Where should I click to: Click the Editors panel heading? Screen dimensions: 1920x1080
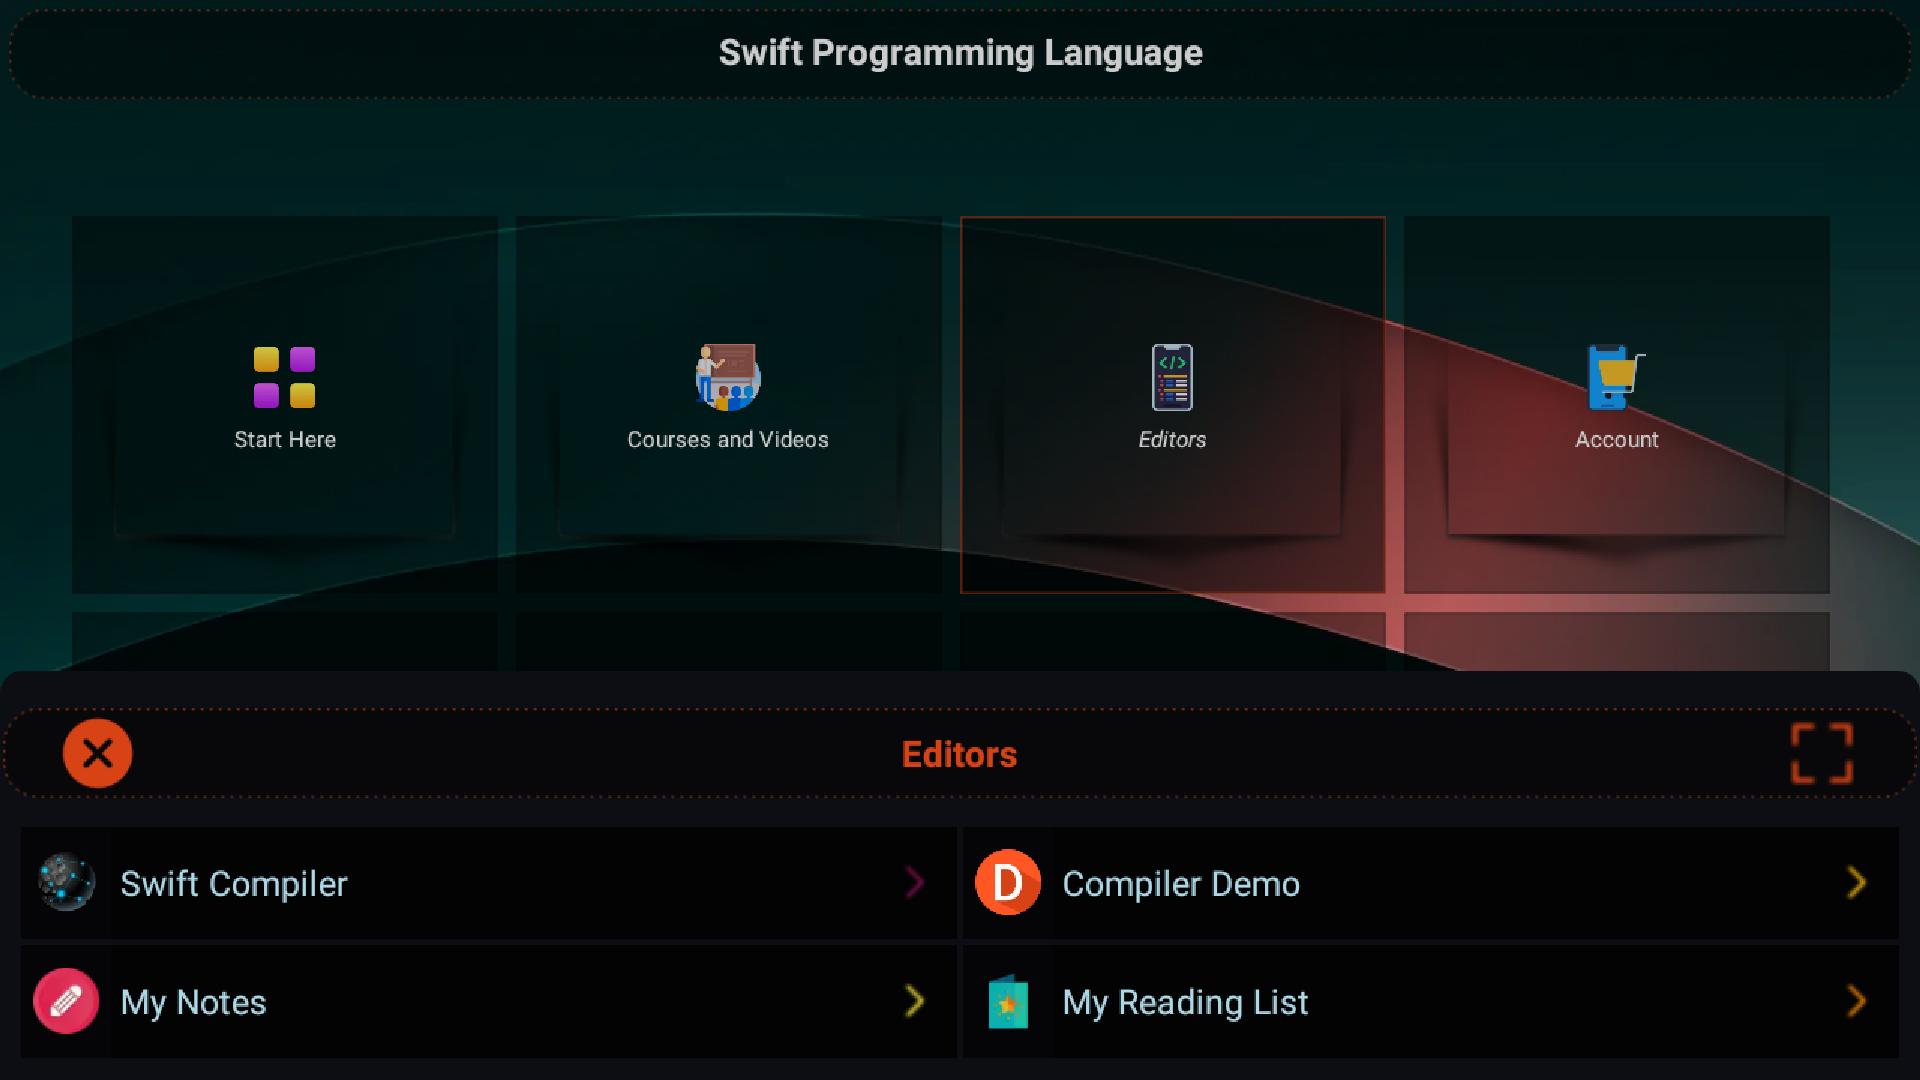[959, 755]
